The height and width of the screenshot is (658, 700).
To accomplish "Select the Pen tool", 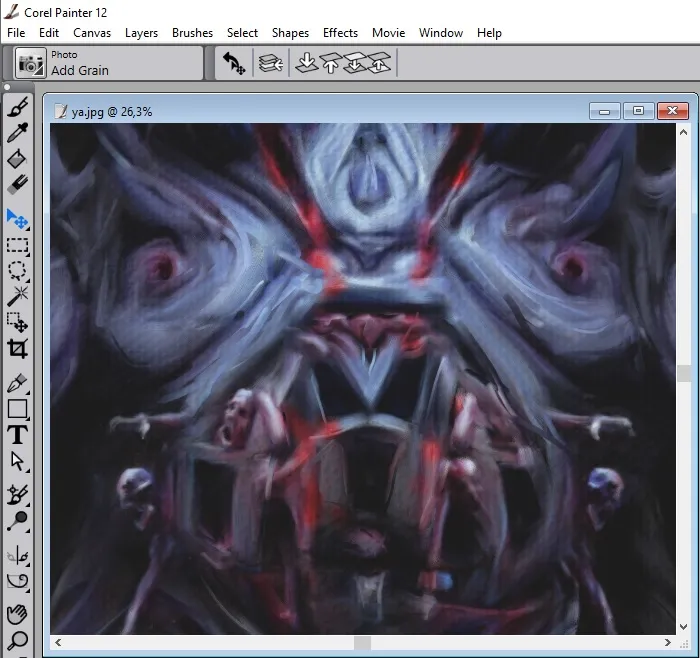I will pyautogui.click(x=17, y=383).
